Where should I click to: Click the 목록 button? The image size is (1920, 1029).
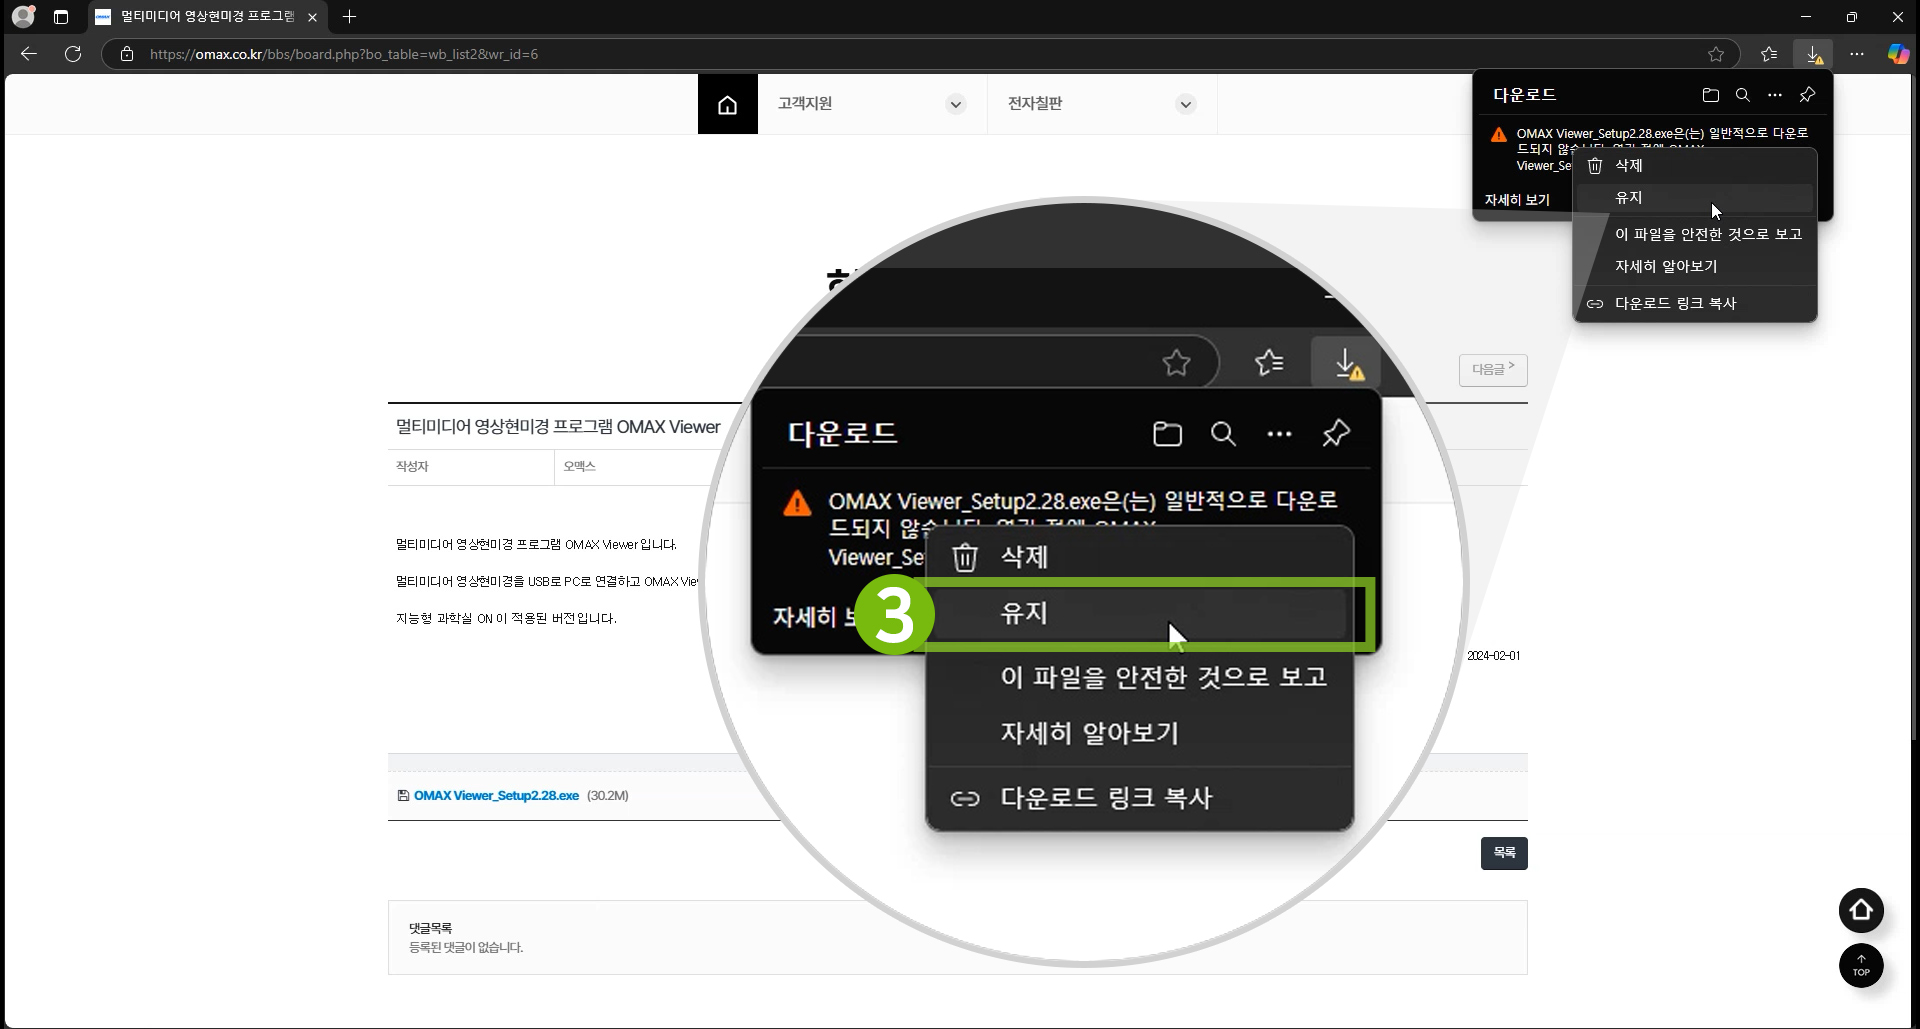[x=1503, y=853]
